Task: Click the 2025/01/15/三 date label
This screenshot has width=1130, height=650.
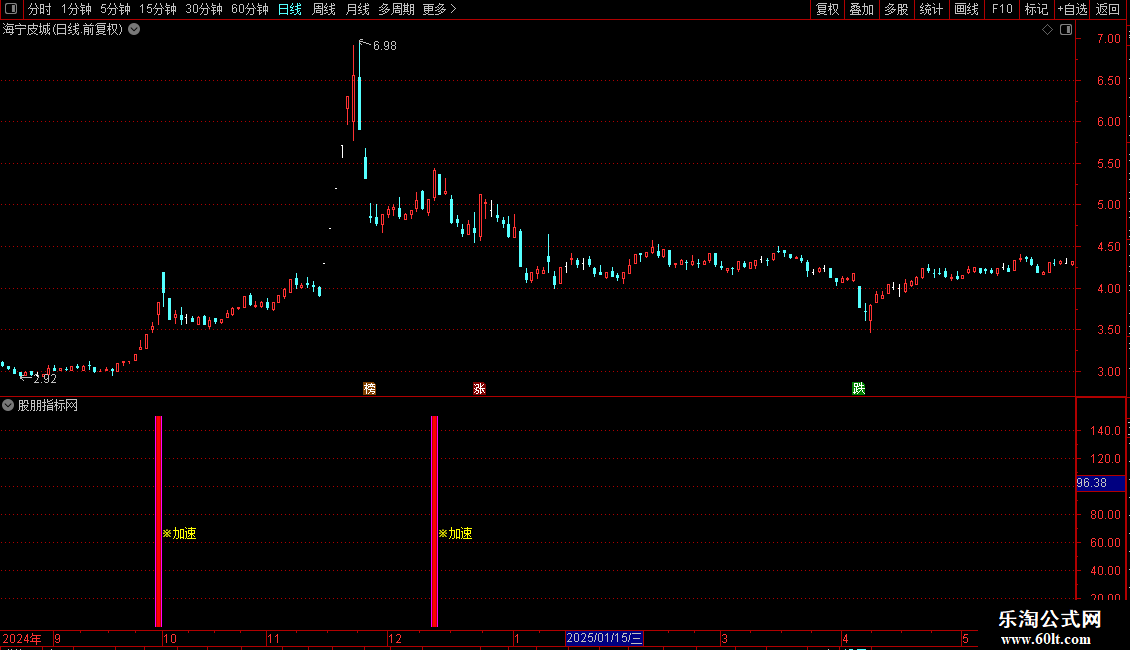Action: click(604, 638)
